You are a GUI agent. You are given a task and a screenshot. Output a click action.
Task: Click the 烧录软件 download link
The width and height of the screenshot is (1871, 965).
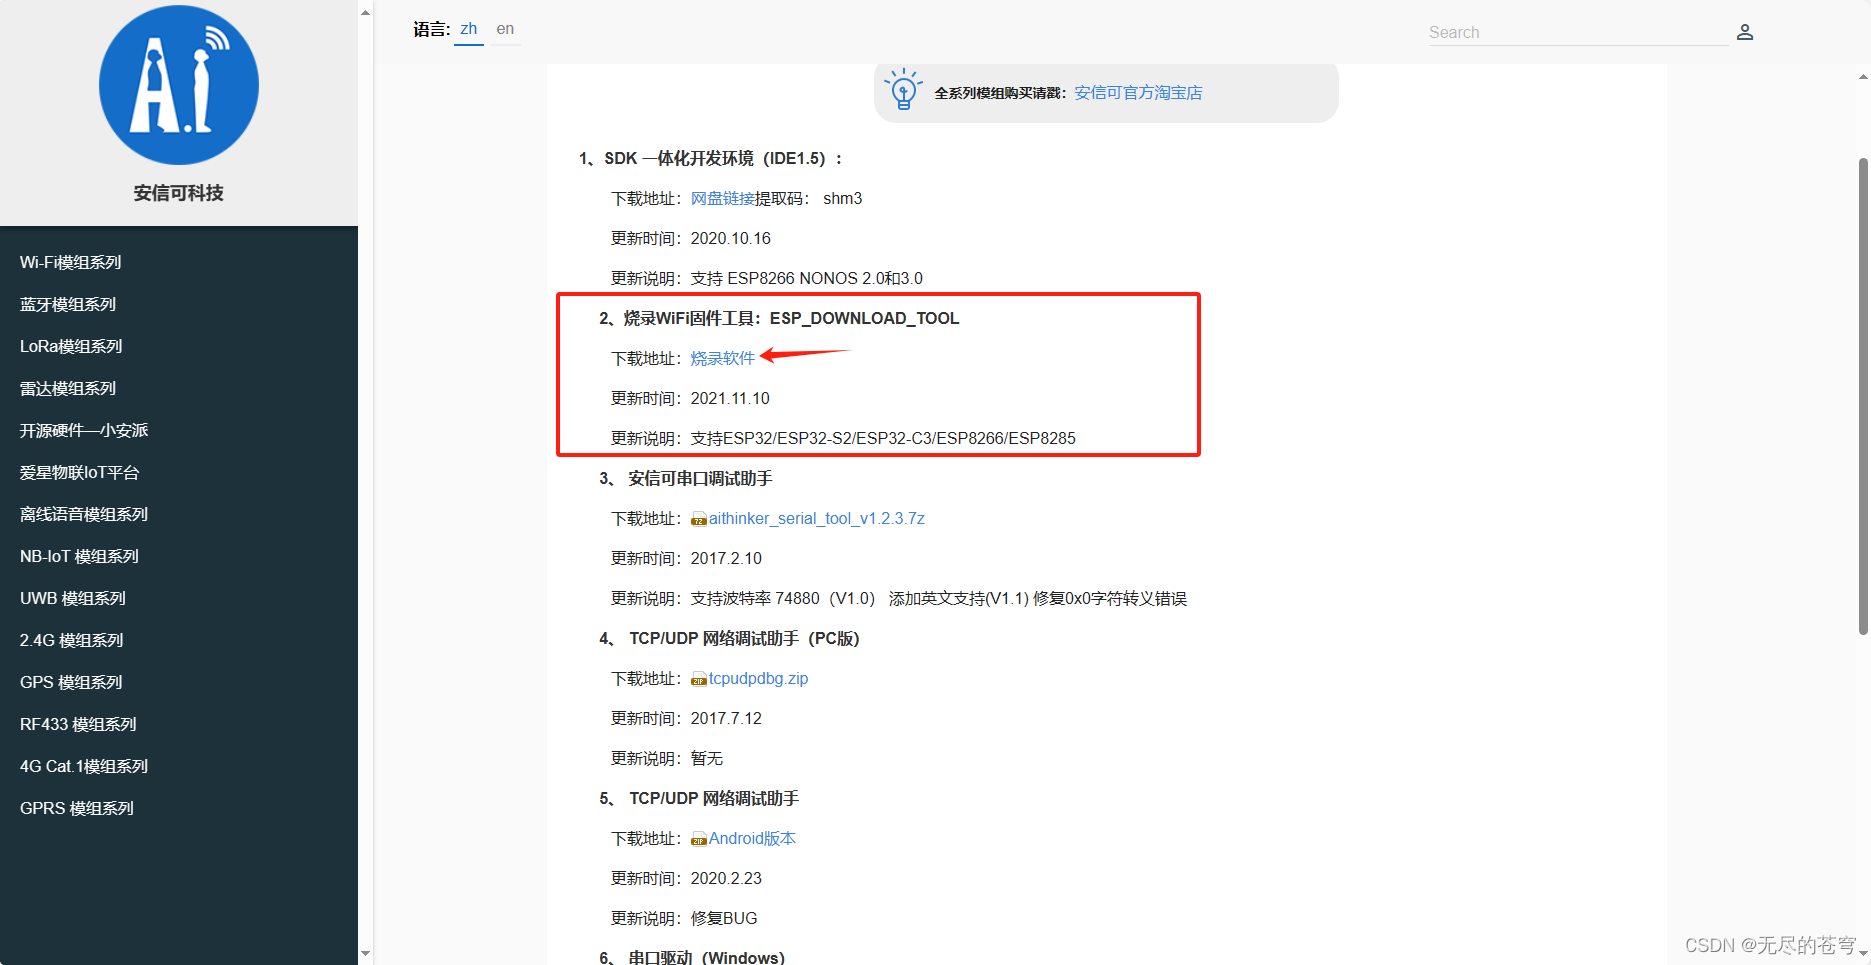pos(723,358)
